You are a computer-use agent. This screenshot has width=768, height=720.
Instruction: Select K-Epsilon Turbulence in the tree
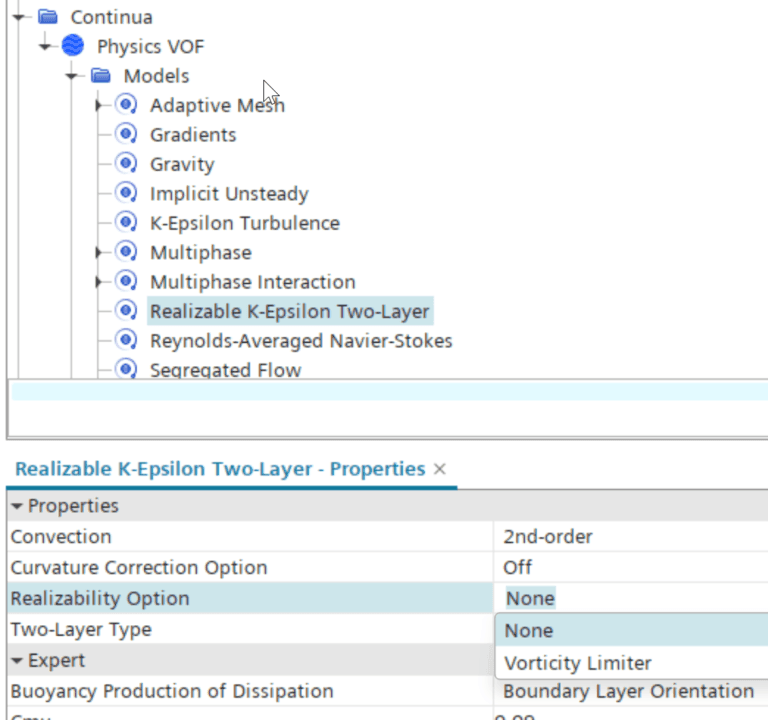[245, 223]
